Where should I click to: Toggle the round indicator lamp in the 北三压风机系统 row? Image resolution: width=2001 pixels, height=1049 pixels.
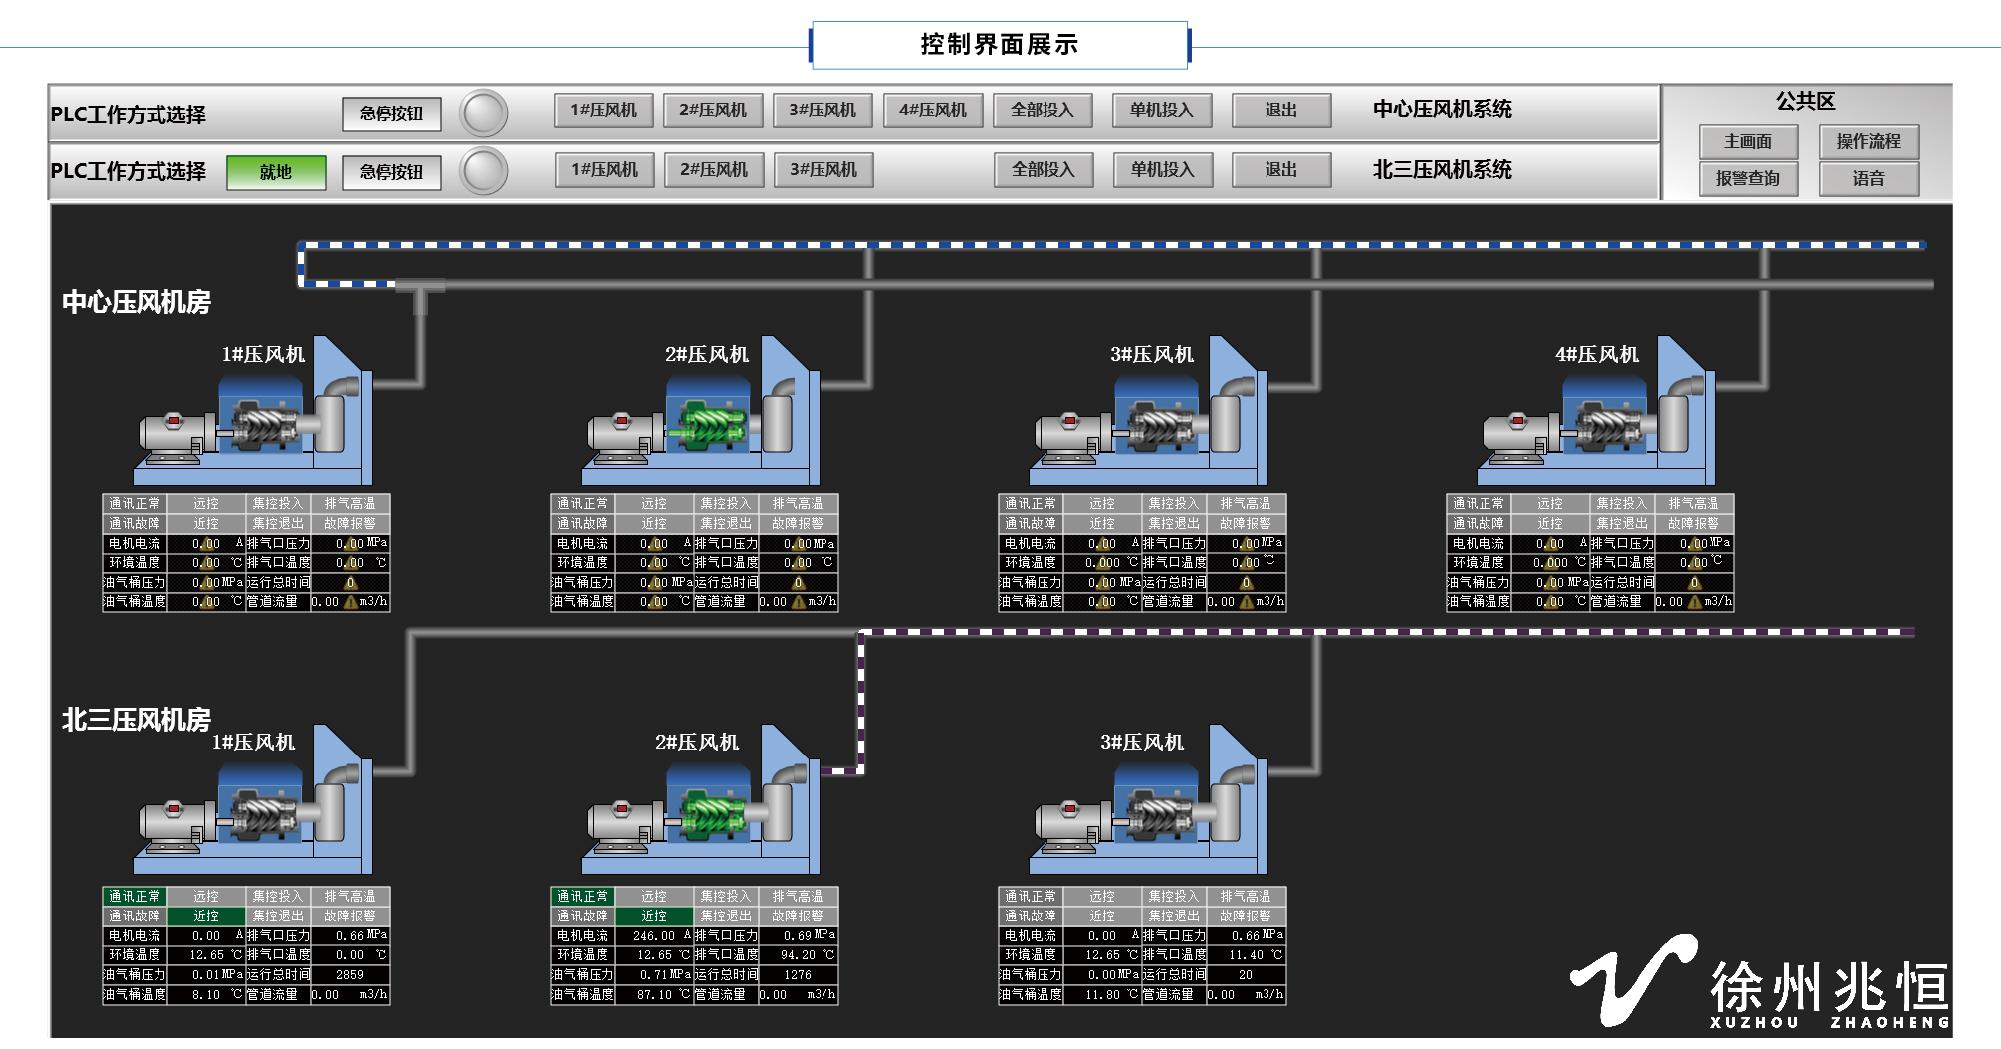483,170
